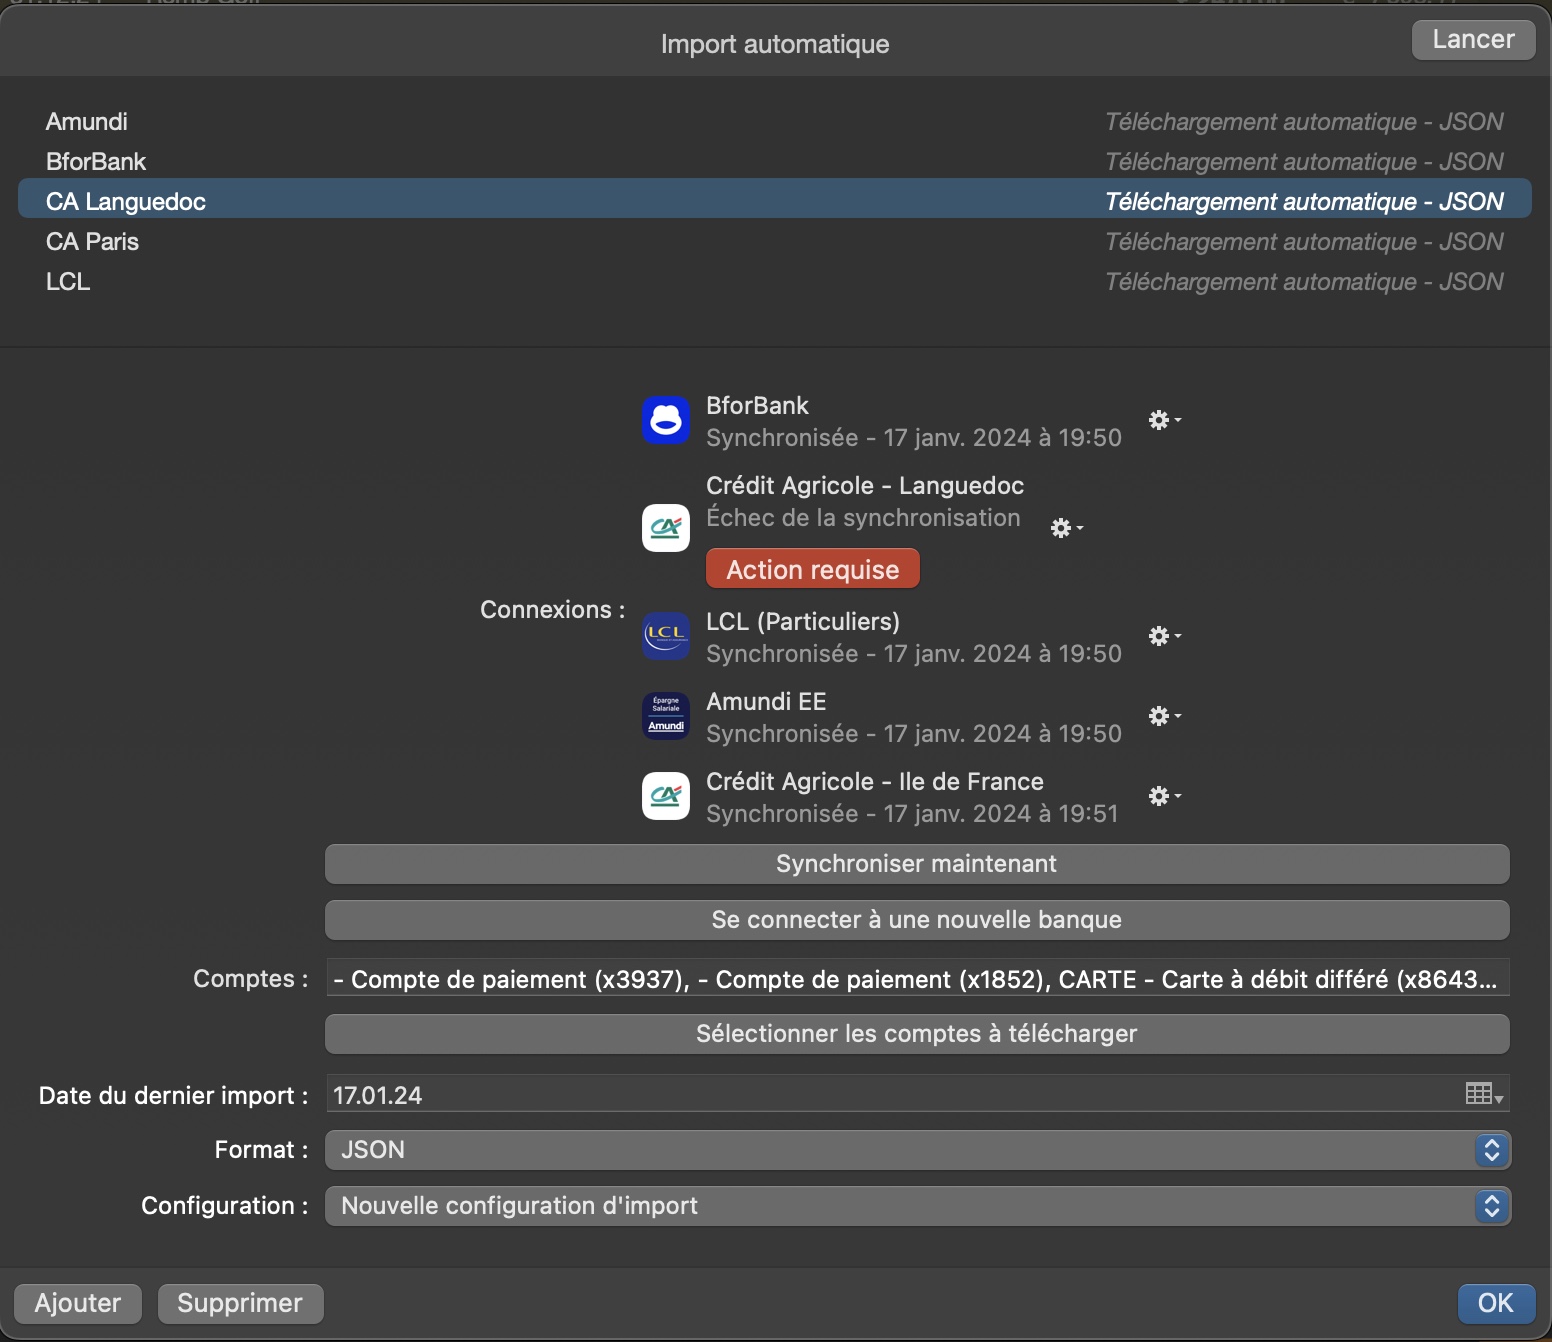
Task: Click the Date du dernier import field
Action: point(917,1095)
